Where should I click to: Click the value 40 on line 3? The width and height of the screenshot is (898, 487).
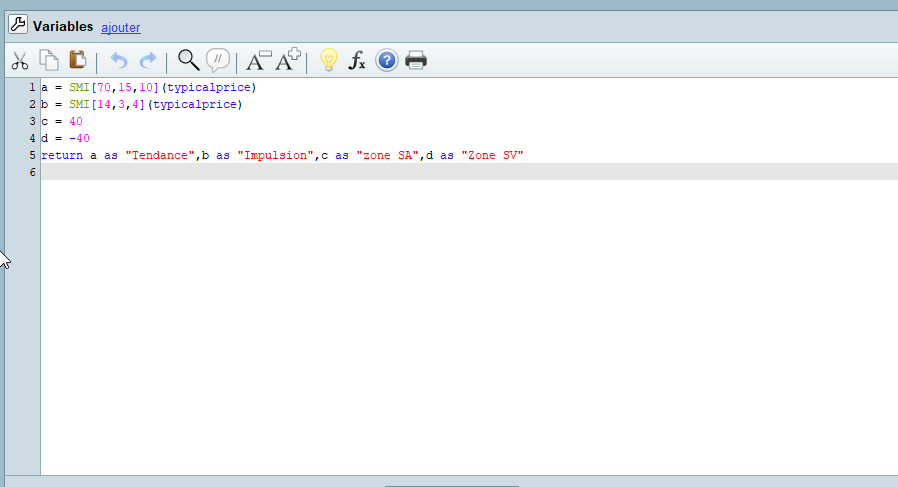click(76, 121)
